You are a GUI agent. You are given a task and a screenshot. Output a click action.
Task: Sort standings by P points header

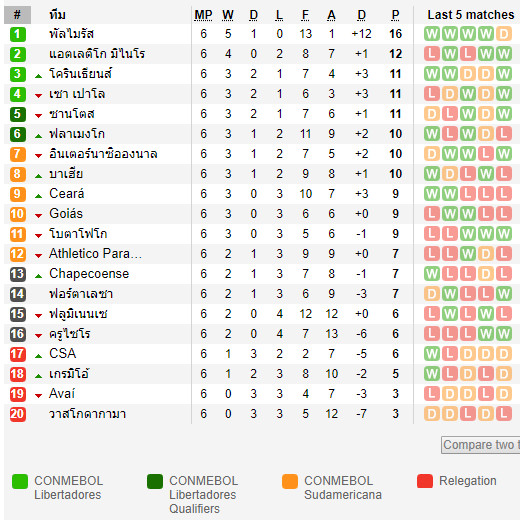tap(395, 15)
